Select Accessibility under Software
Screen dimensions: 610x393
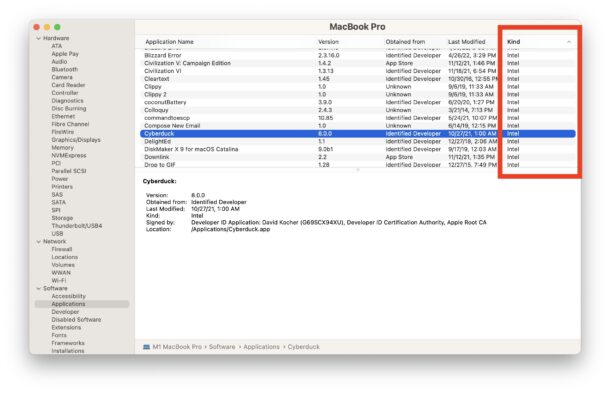coord(68,296)
